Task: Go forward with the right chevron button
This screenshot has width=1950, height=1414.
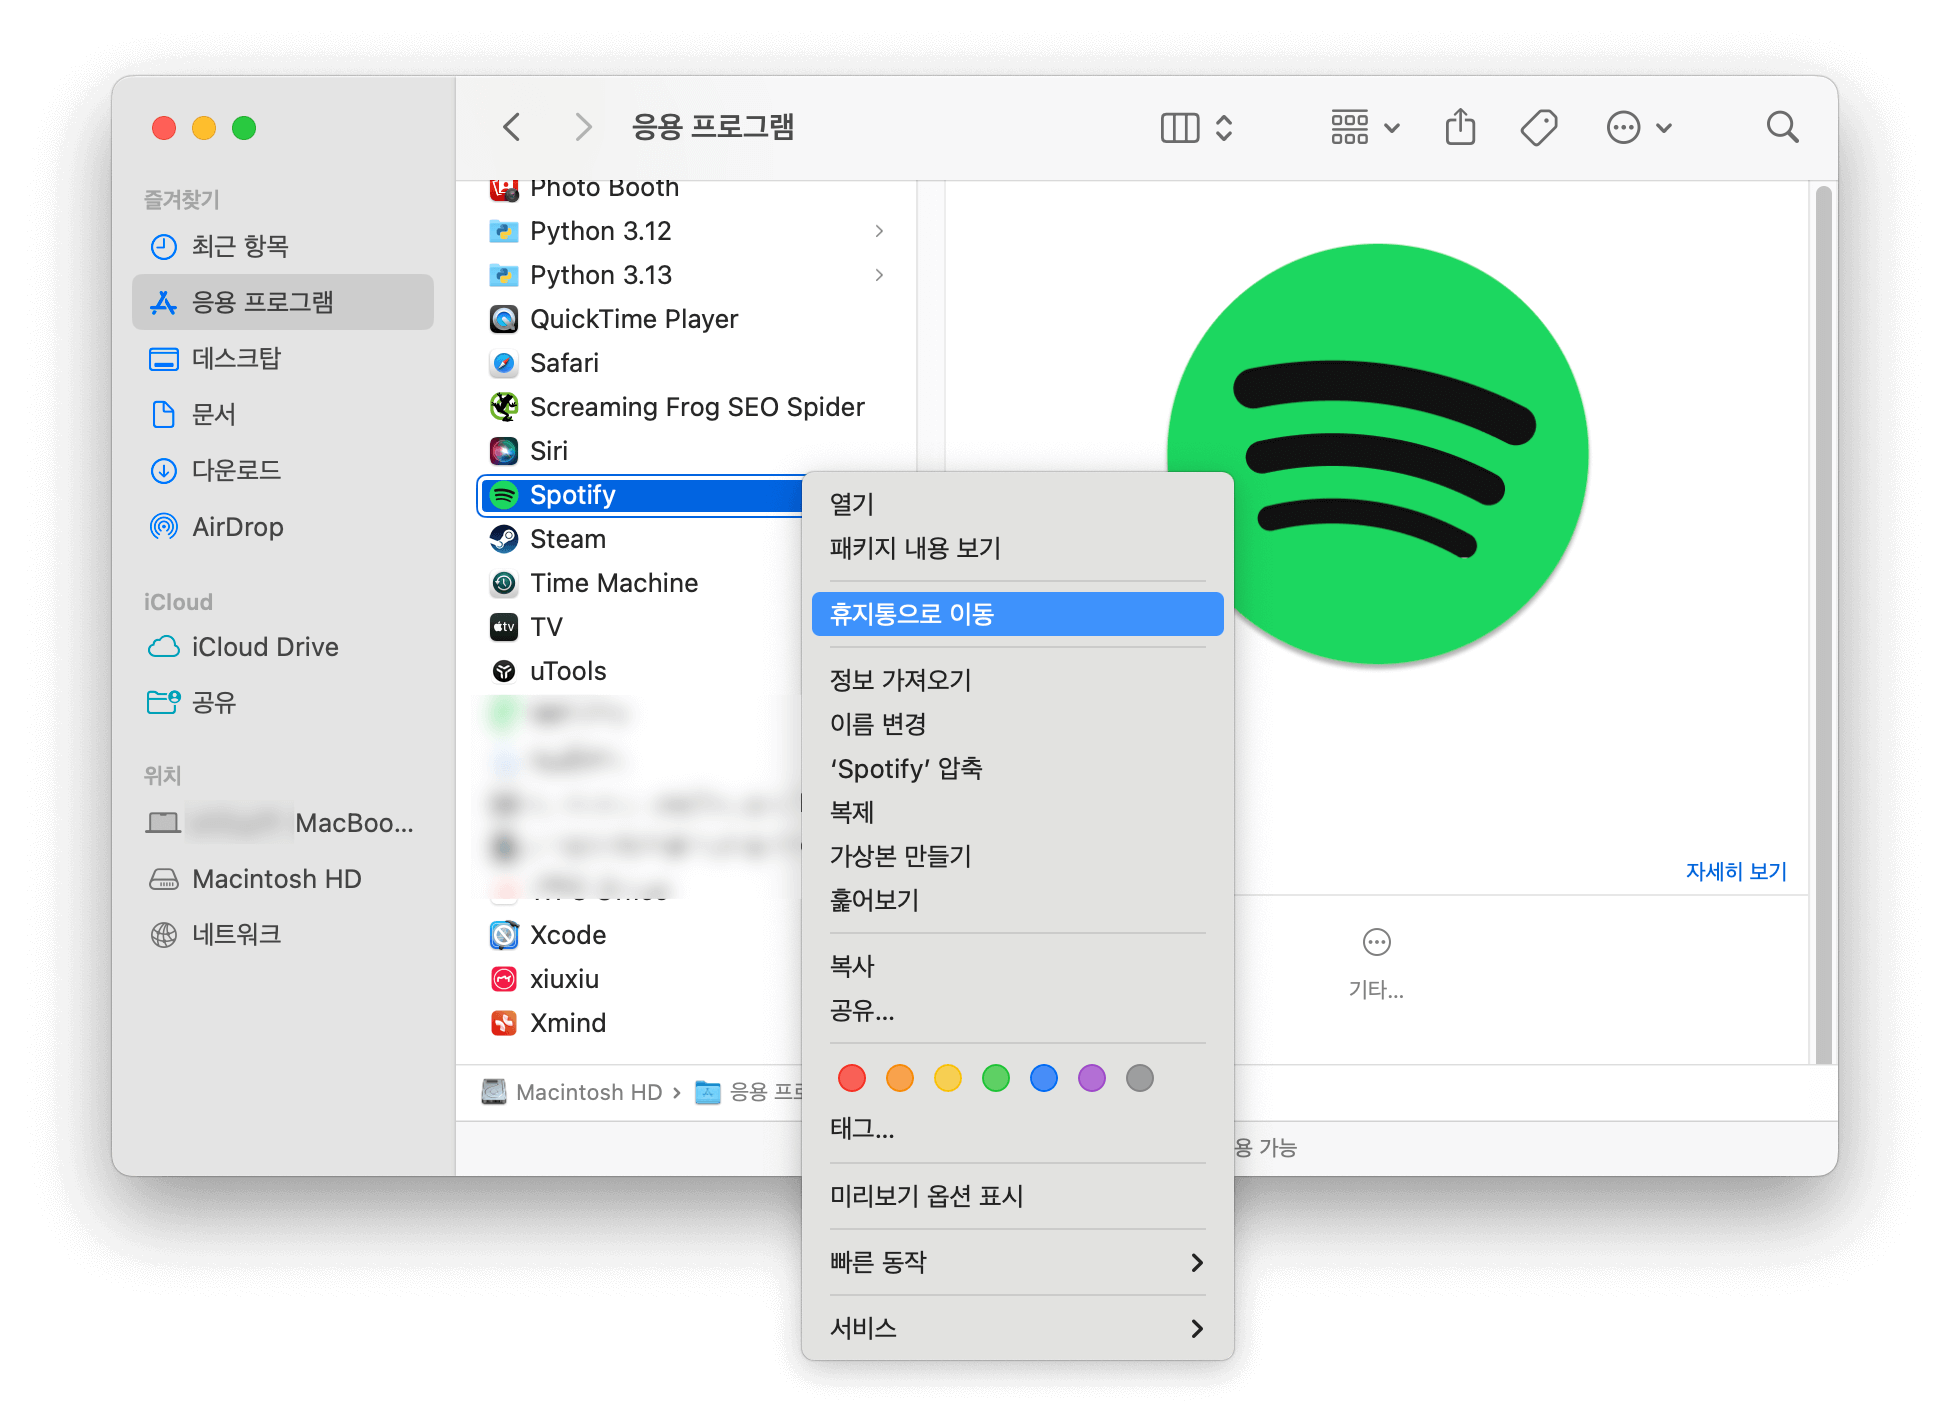Action: (583, 127)
